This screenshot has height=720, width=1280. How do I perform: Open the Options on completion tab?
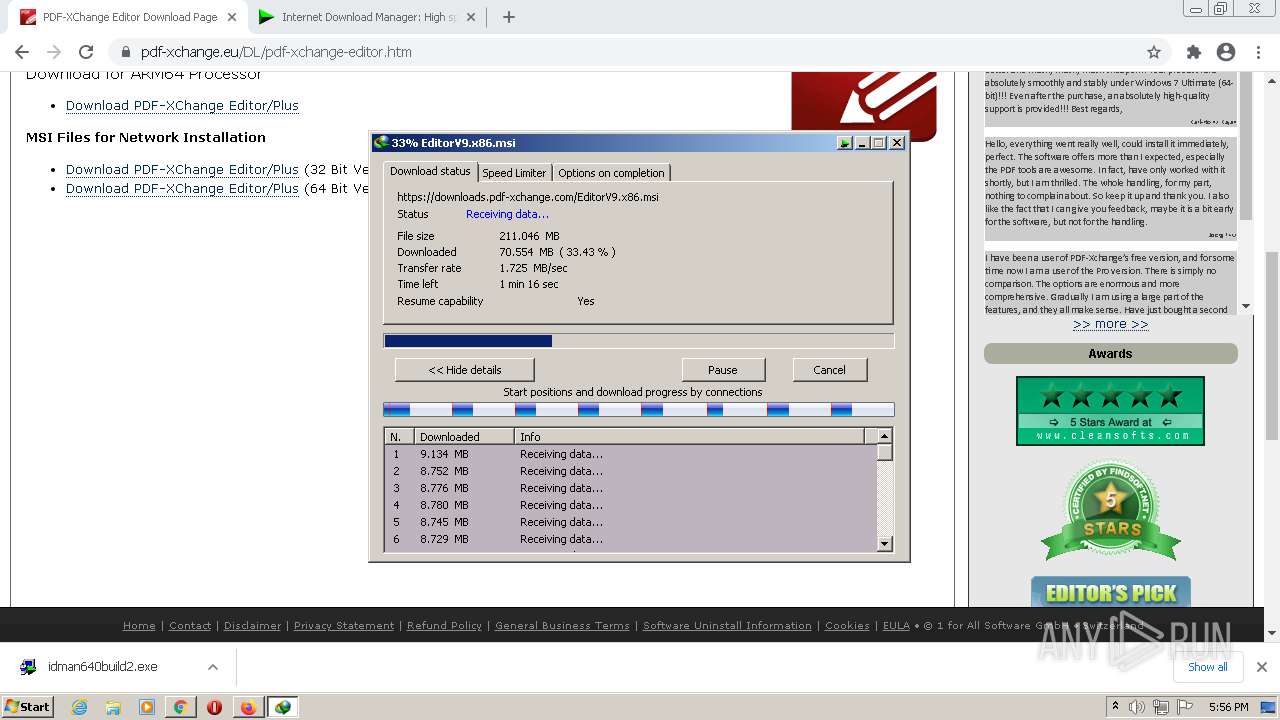(x=611, y=173)
